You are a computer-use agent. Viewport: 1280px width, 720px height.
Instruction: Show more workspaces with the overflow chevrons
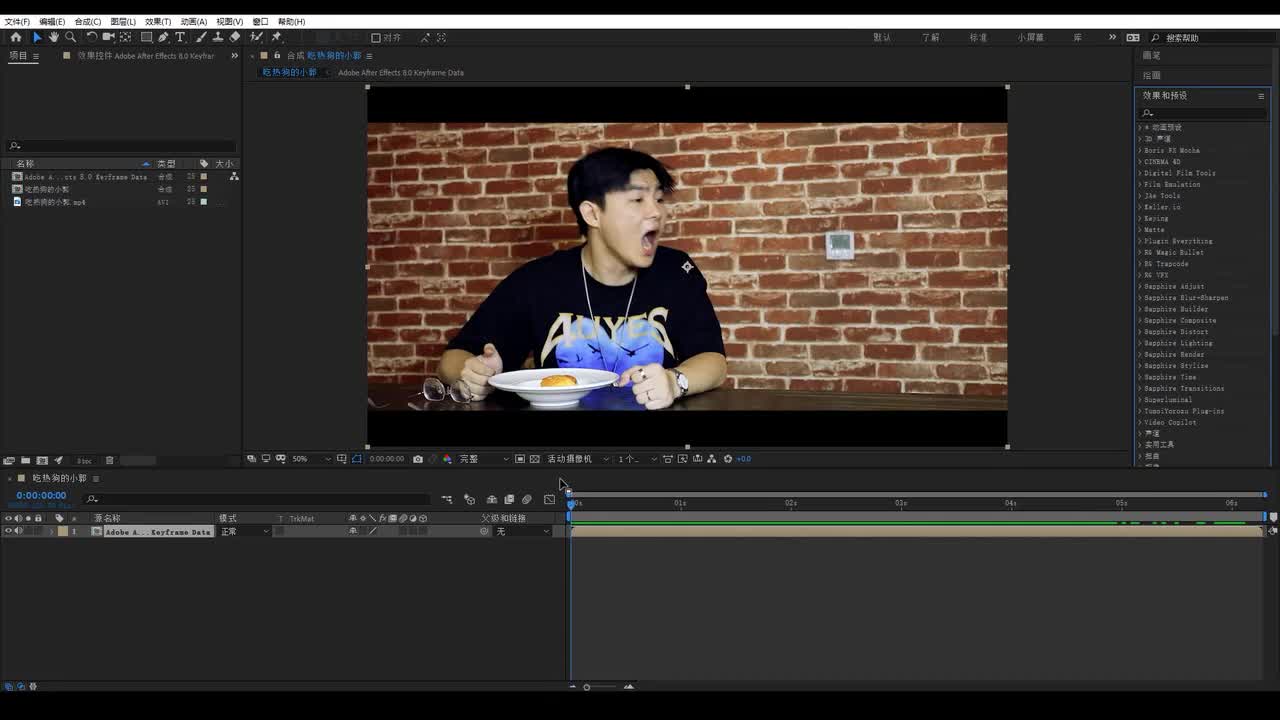tap(1112, 37)
